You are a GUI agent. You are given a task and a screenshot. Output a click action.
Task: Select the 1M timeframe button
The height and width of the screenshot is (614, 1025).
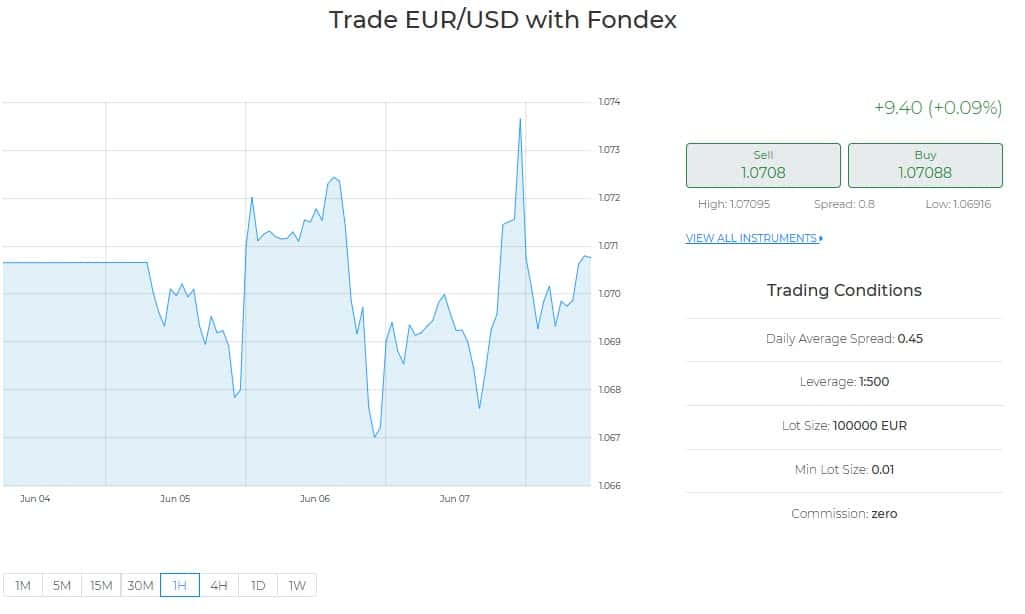pyautogui.click(x=23, y=585)
